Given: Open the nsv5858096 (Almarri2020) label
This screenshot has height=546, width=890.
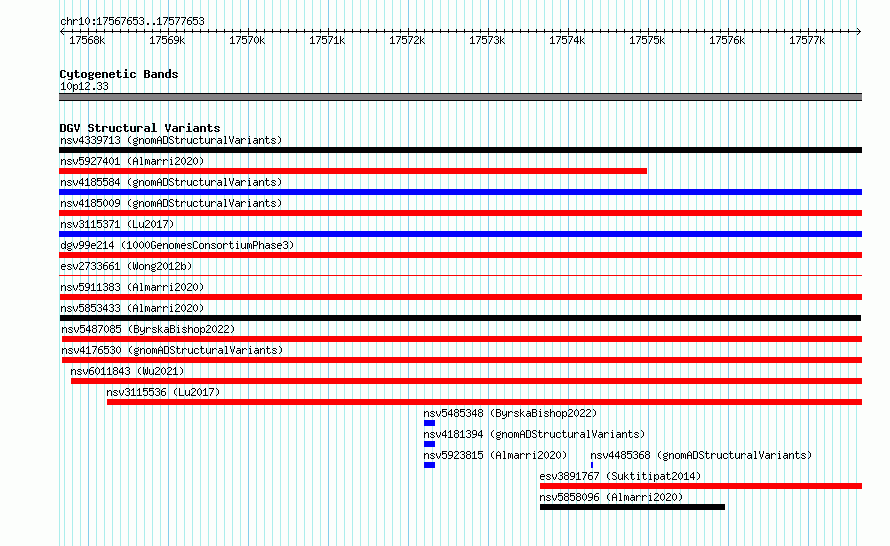Looking at the screenshot, I should 611,497.
